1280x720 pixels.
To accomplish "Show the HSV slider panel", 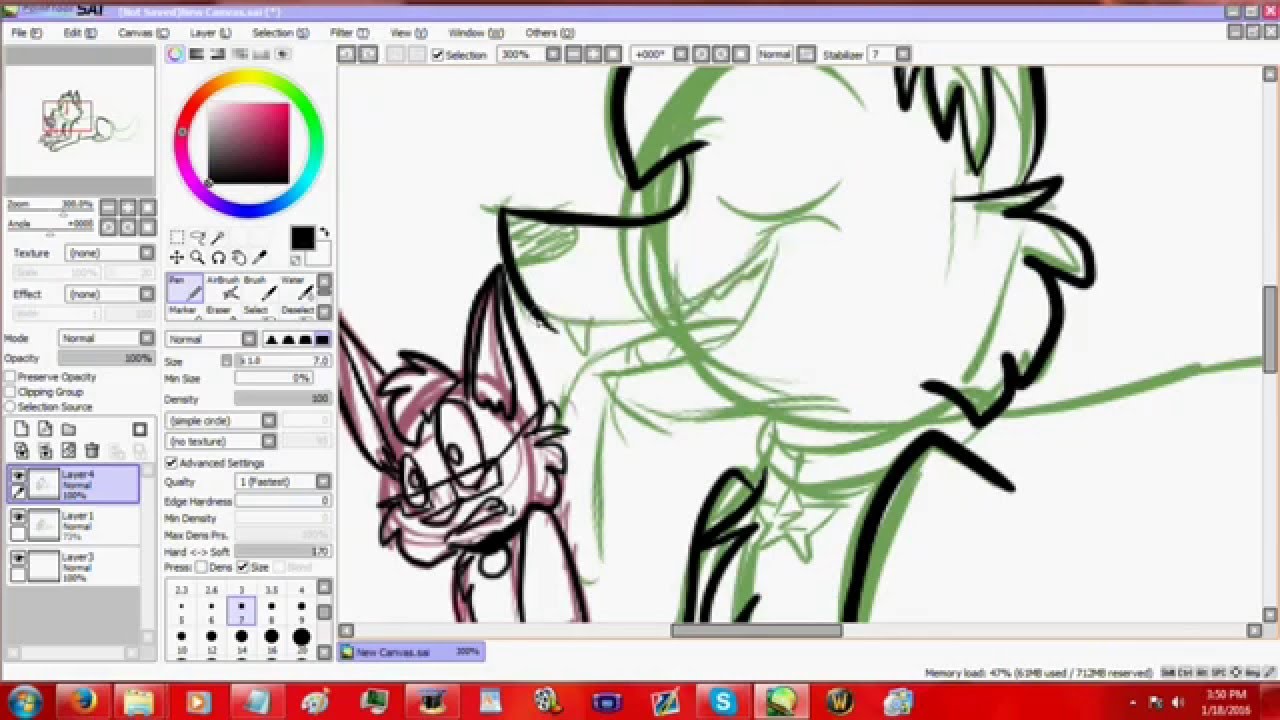I will [218, 55].
